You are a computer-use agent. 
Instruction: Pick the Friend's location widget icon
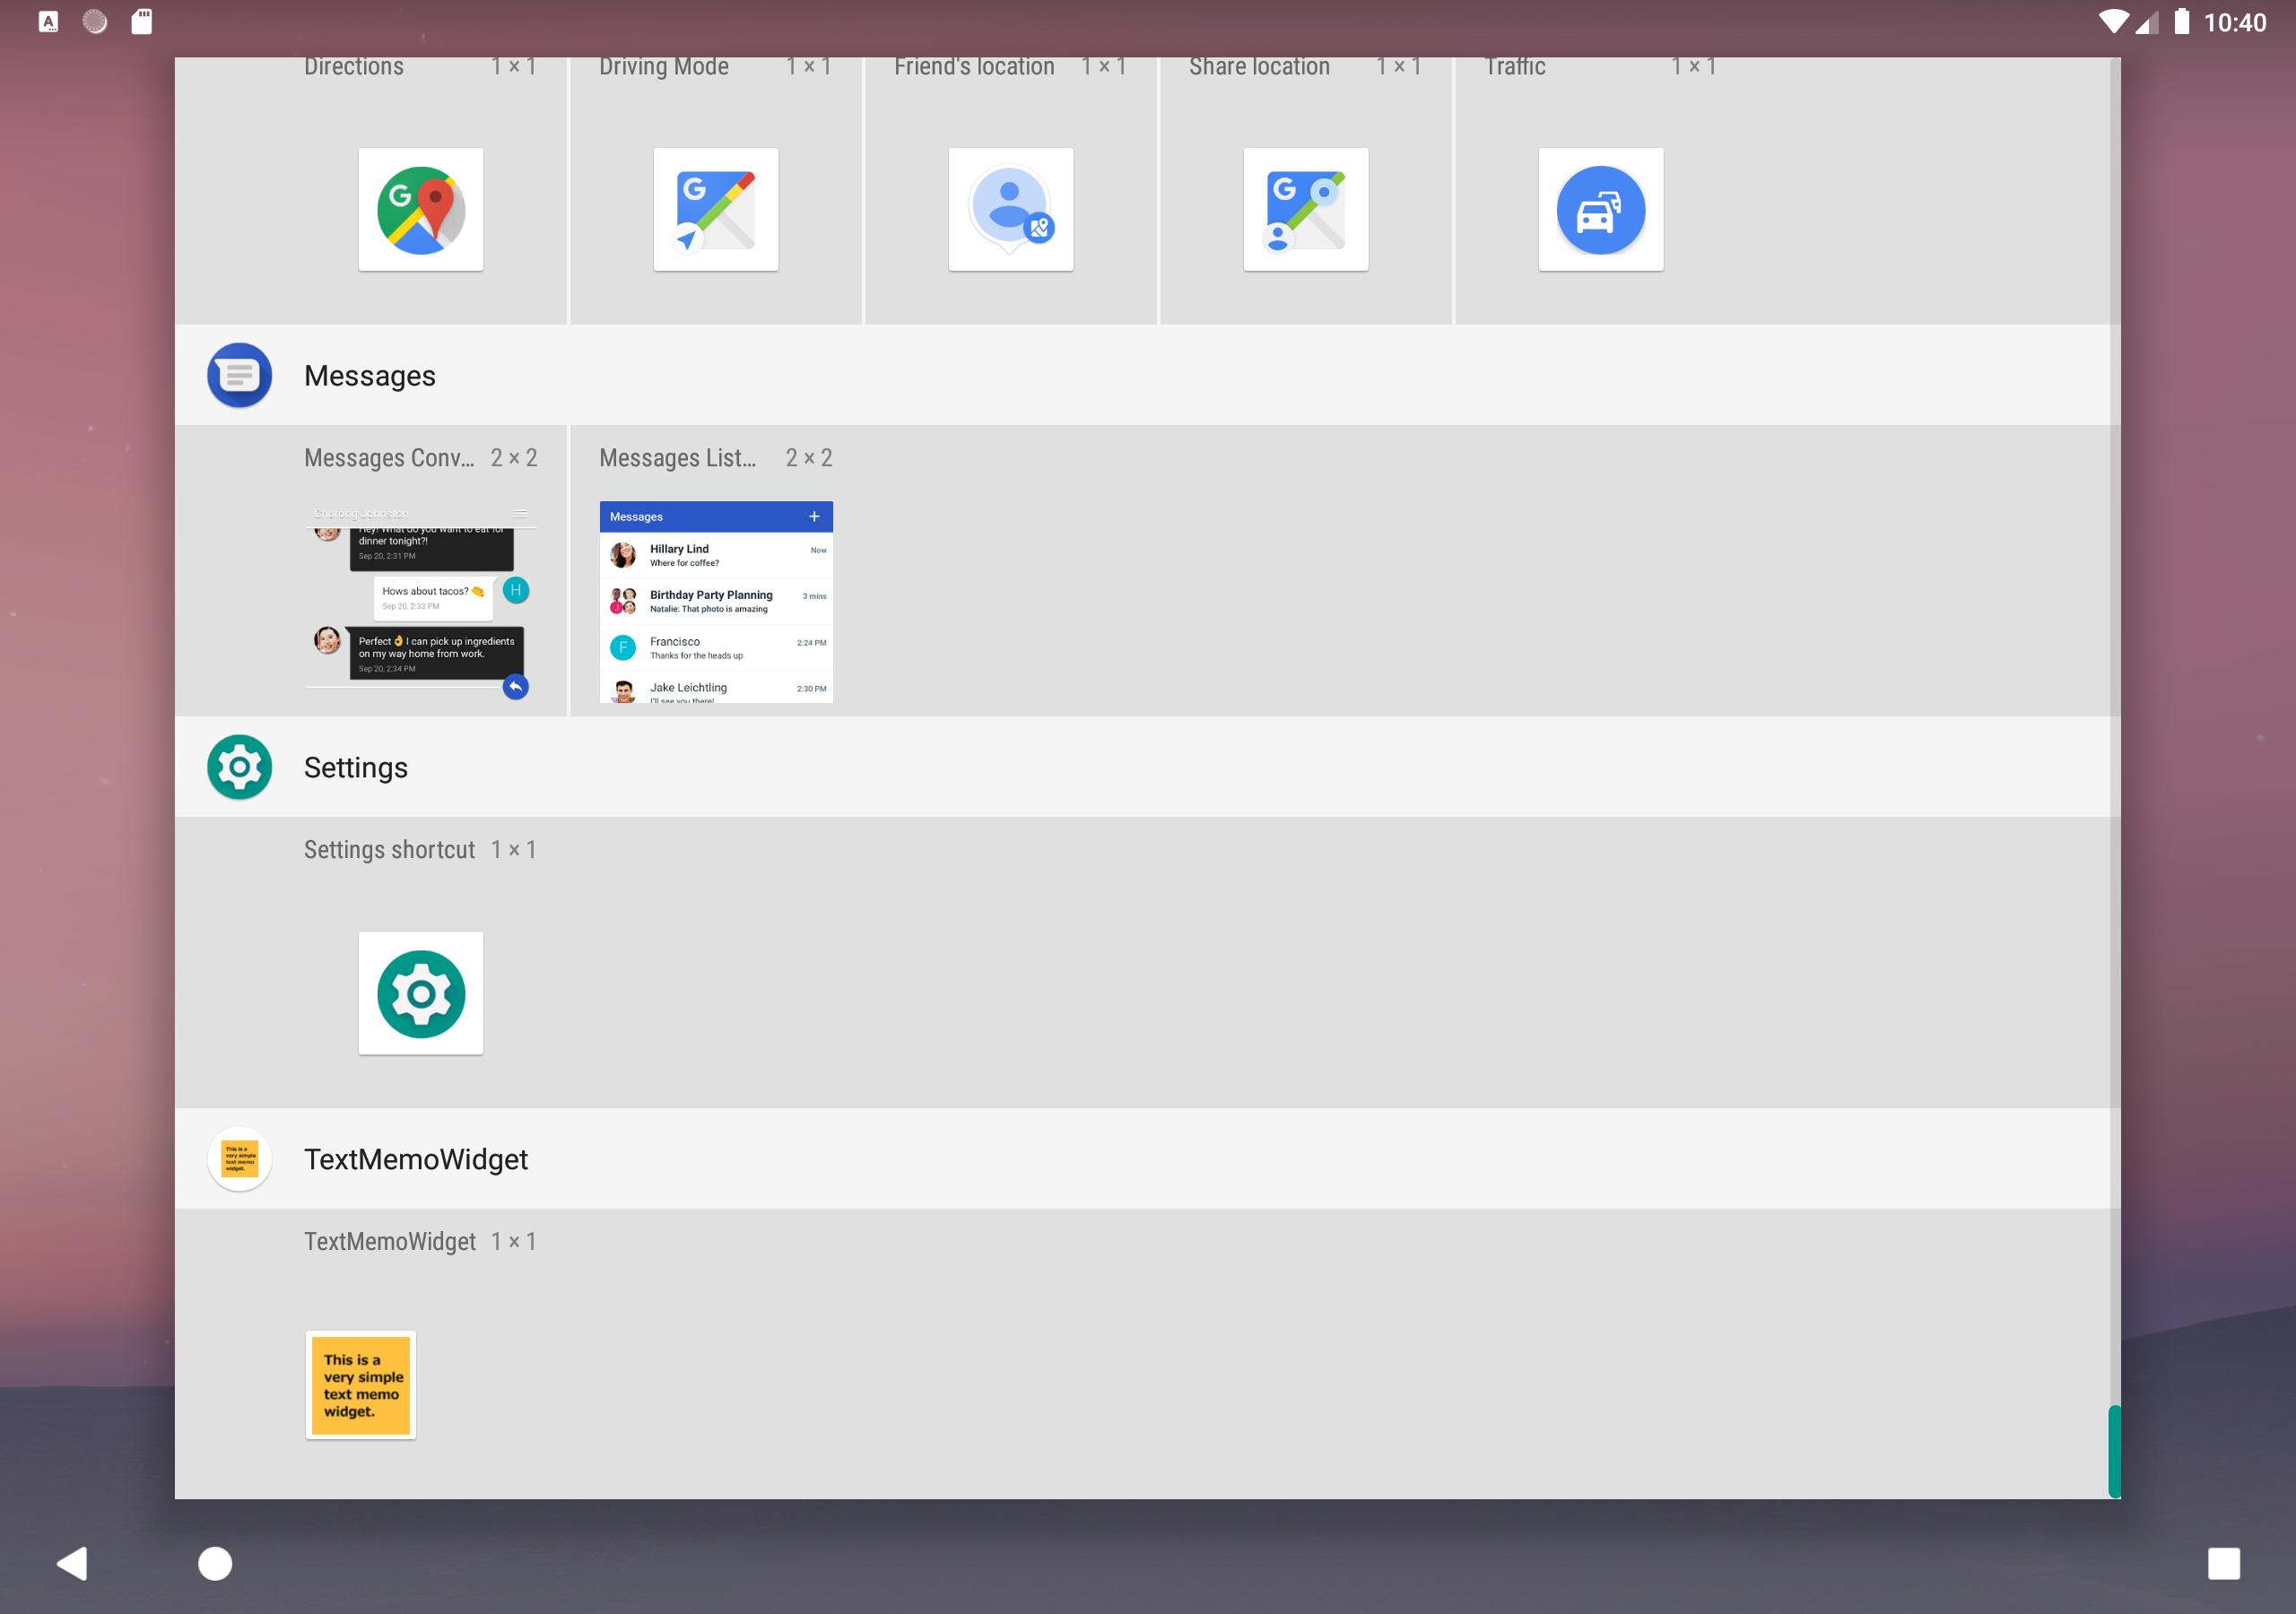point(1011,210)
